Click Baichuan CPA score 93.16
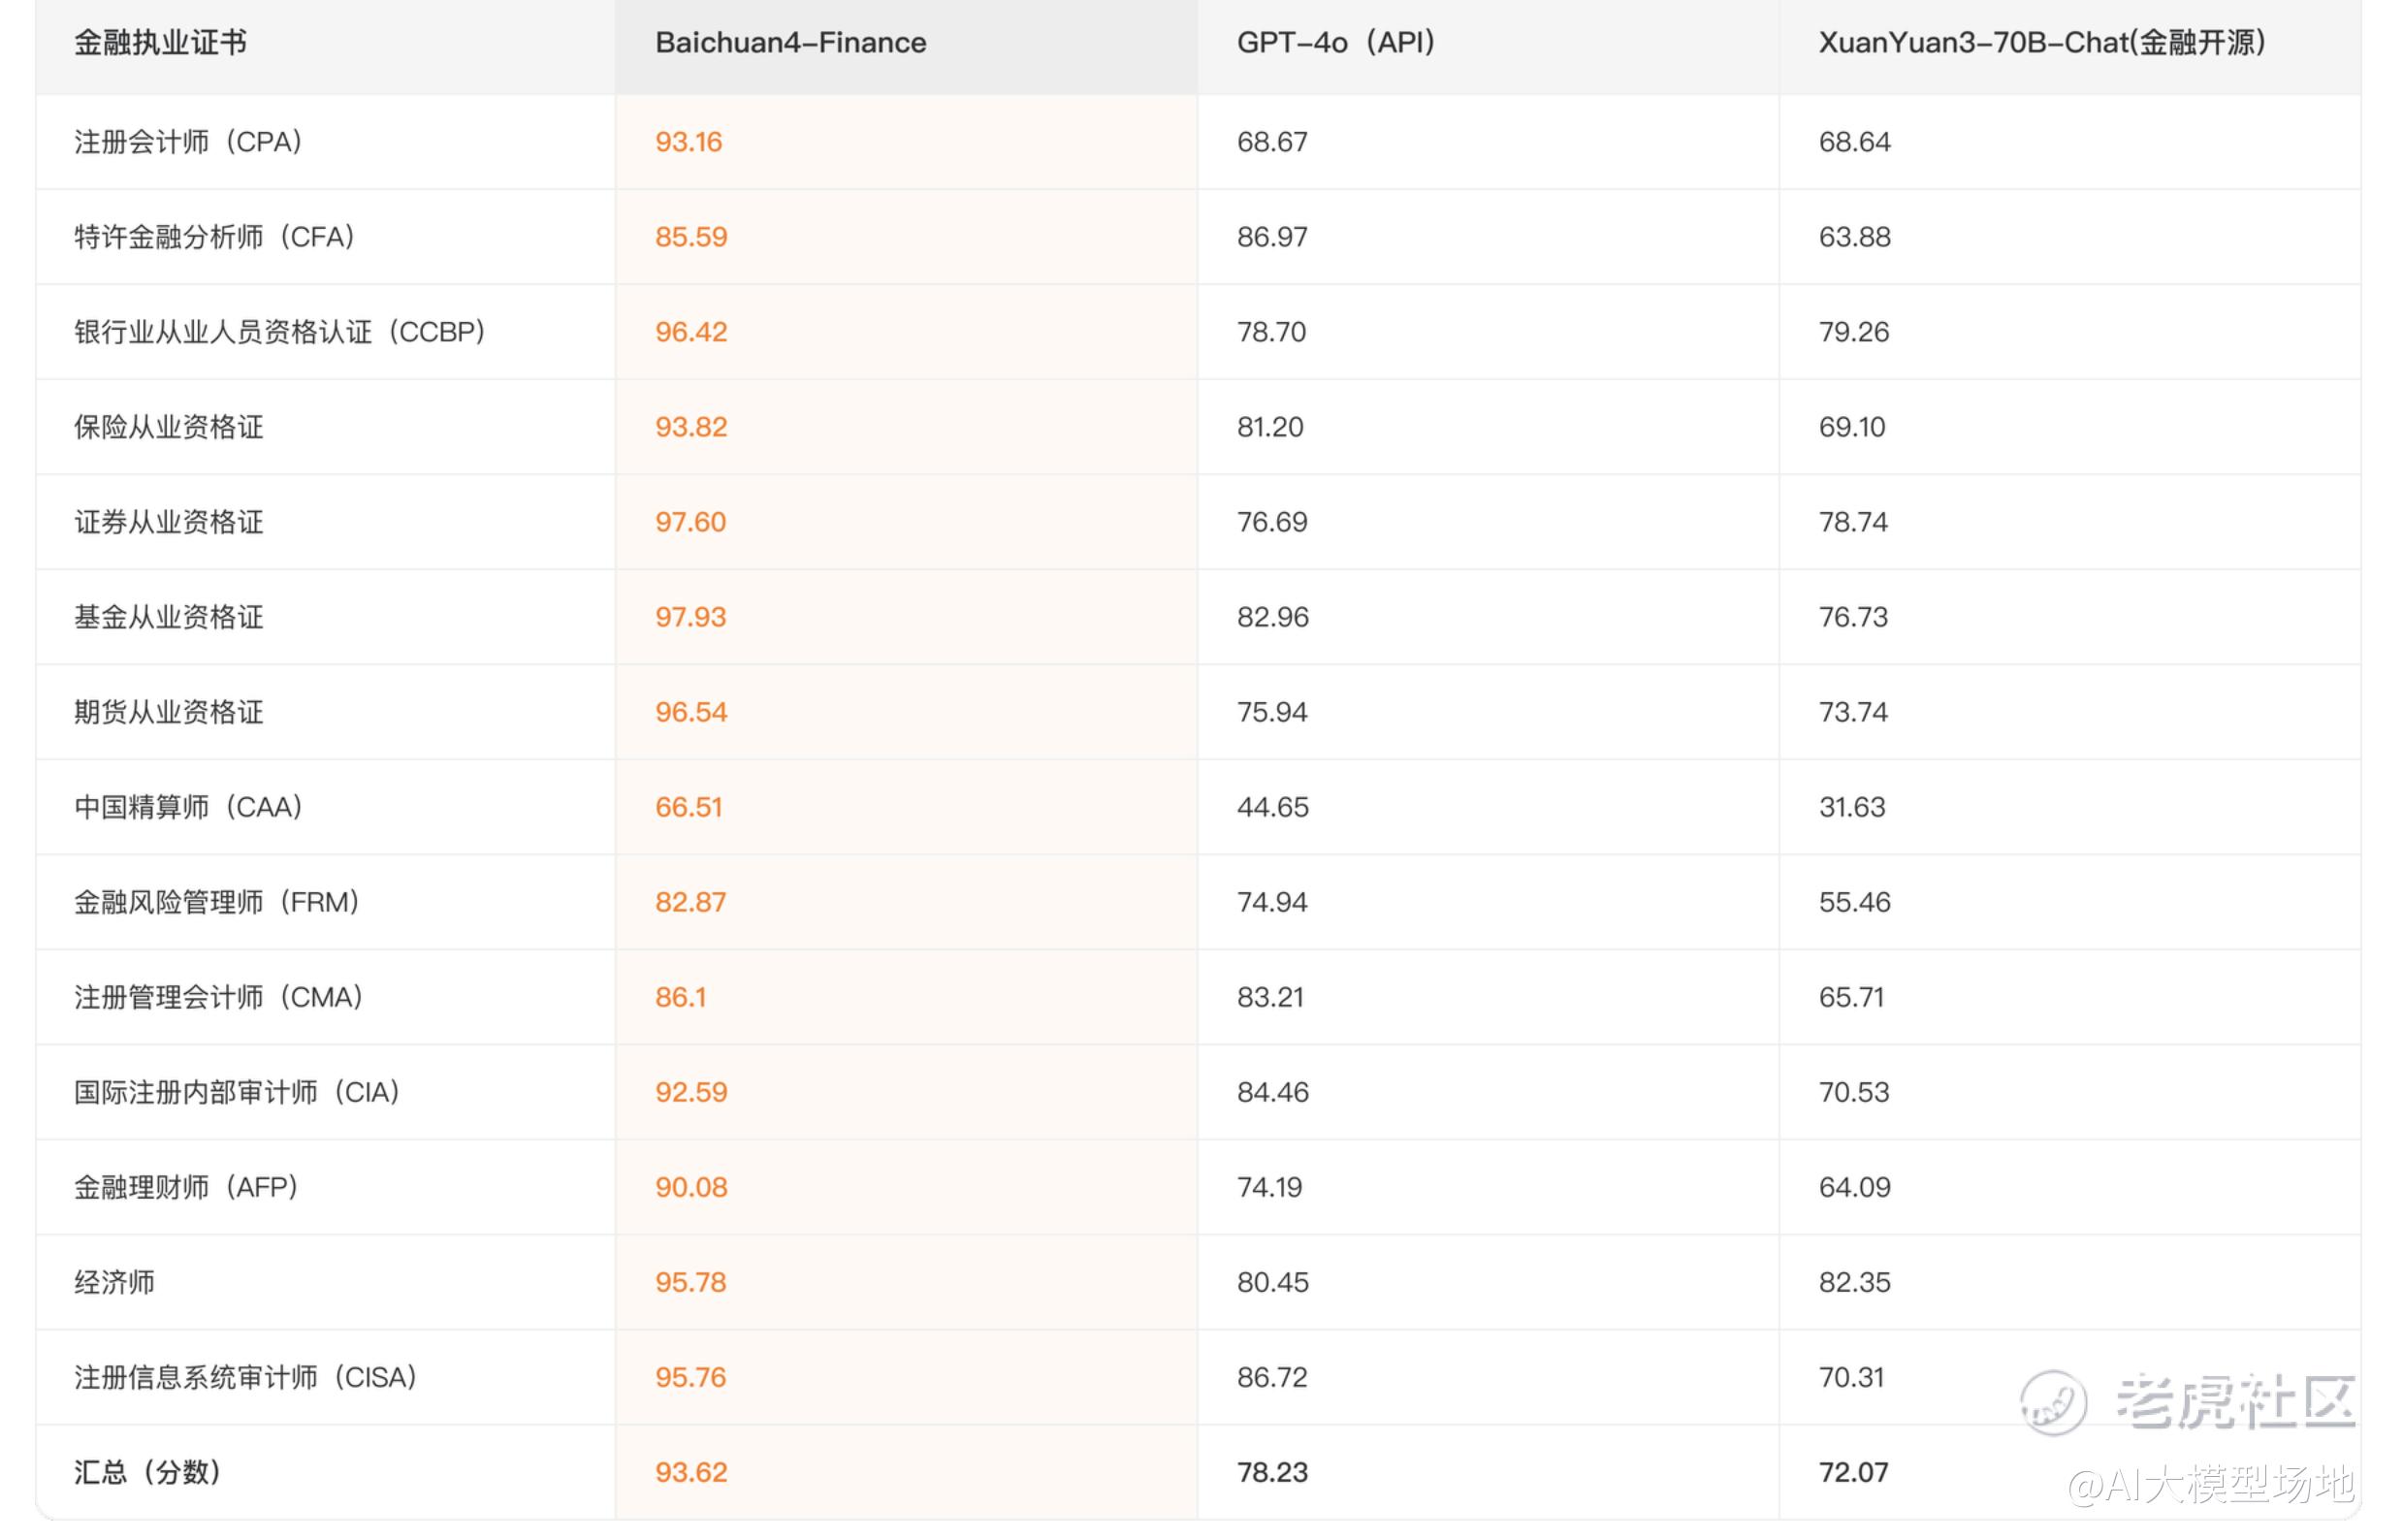The height and width of the screenshot is (1540, 2403). point(688,142)
